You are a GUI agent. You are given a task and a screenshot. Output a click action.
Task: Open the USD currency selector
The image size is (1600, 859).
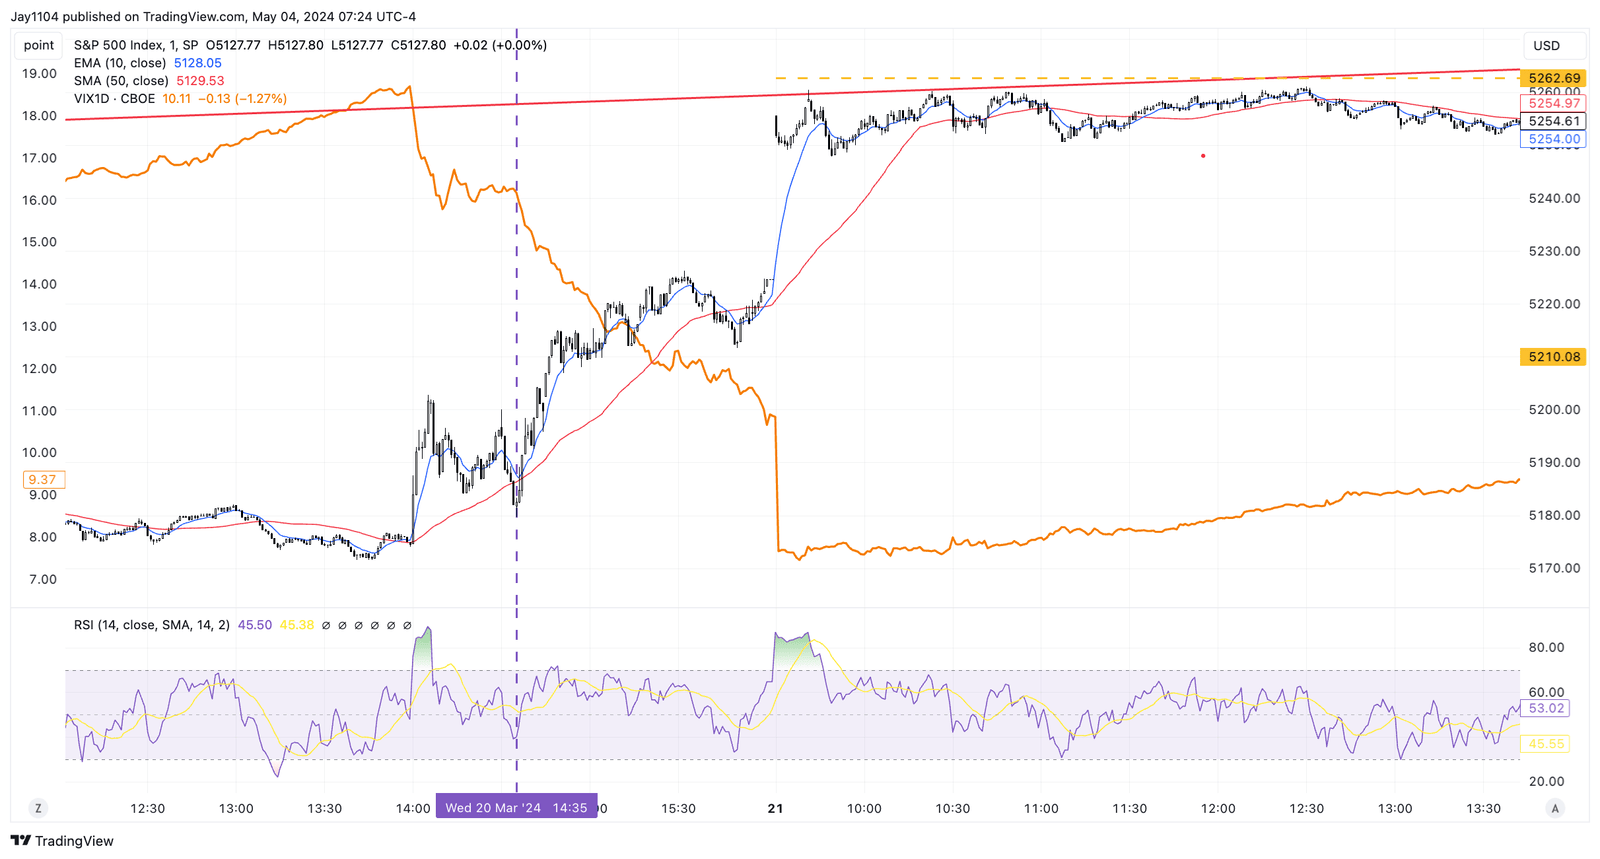tap(1547, 46)
